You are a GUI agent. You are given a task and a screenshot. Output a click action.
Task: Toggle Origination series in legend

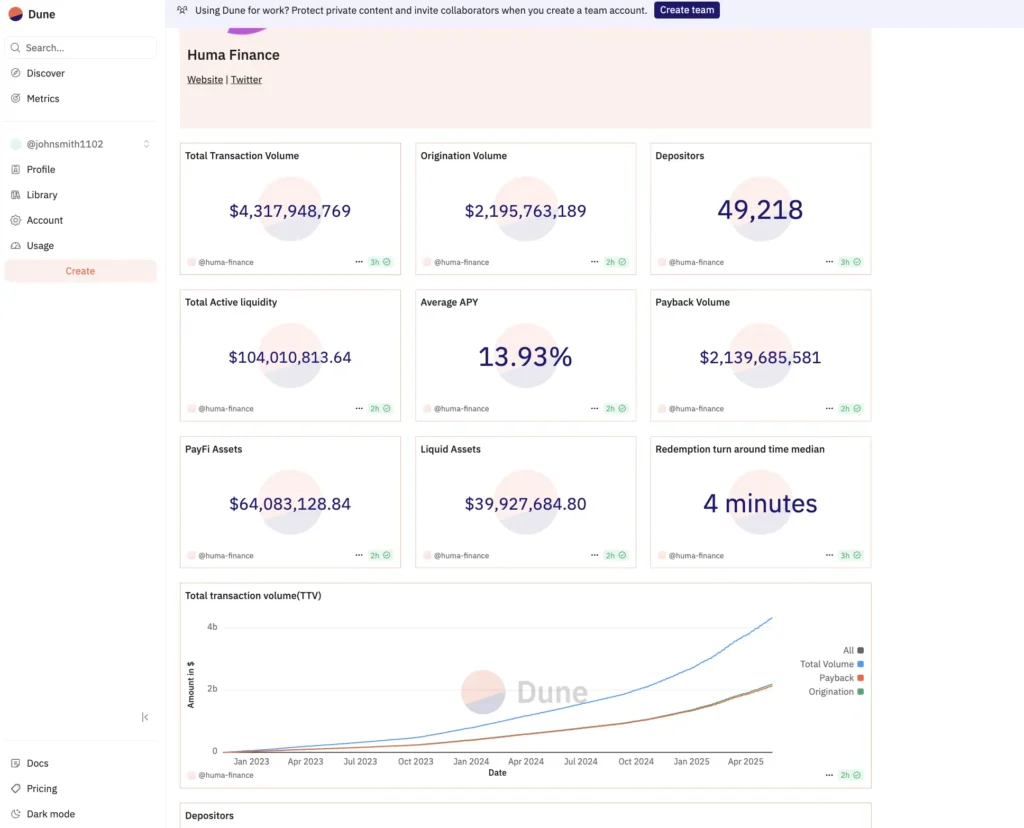836,692
